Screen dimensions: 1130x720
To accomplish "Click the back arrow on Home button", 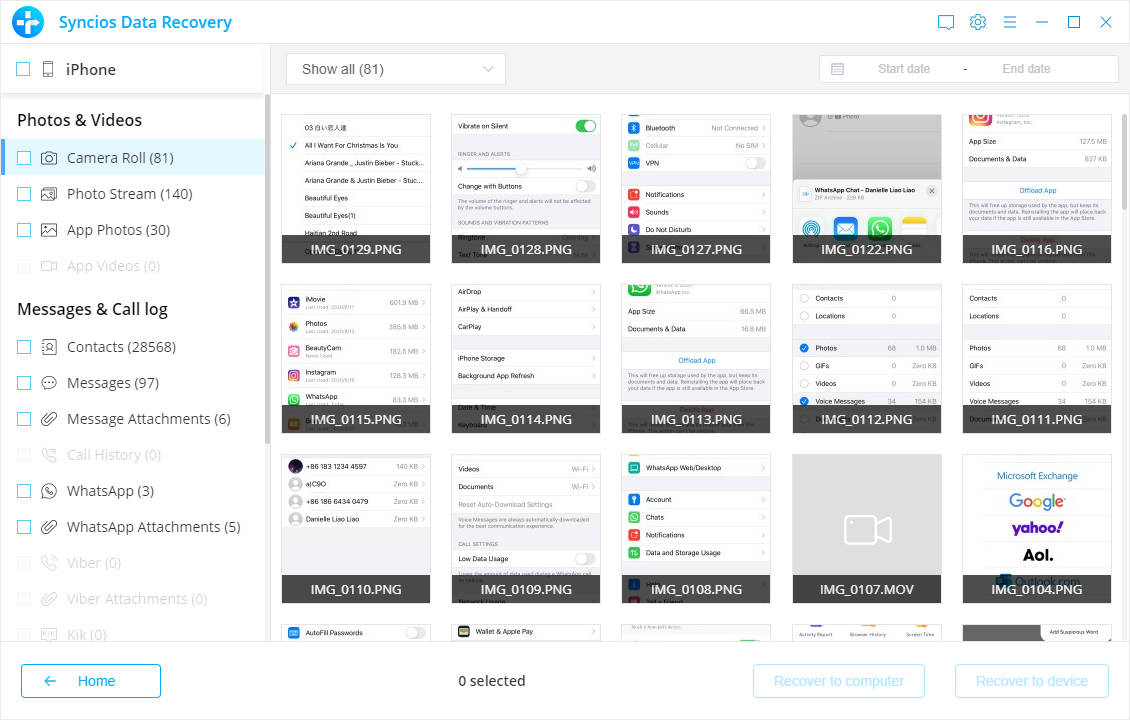I will point(50,681).
